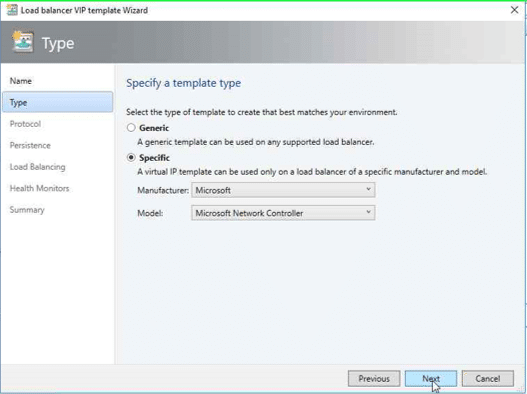The image size is (527, 394).
Task: Go to the Protocol wizard step
Action: point(25,124)
